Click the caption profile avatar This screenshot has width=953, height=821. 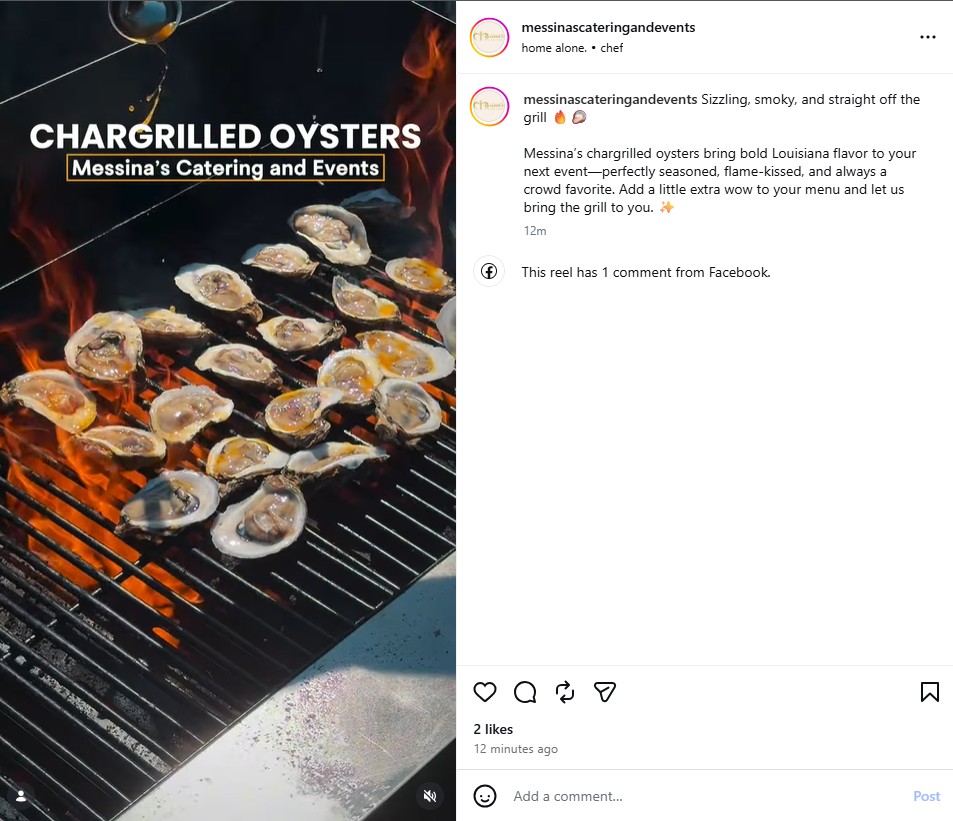coord(490,106)
